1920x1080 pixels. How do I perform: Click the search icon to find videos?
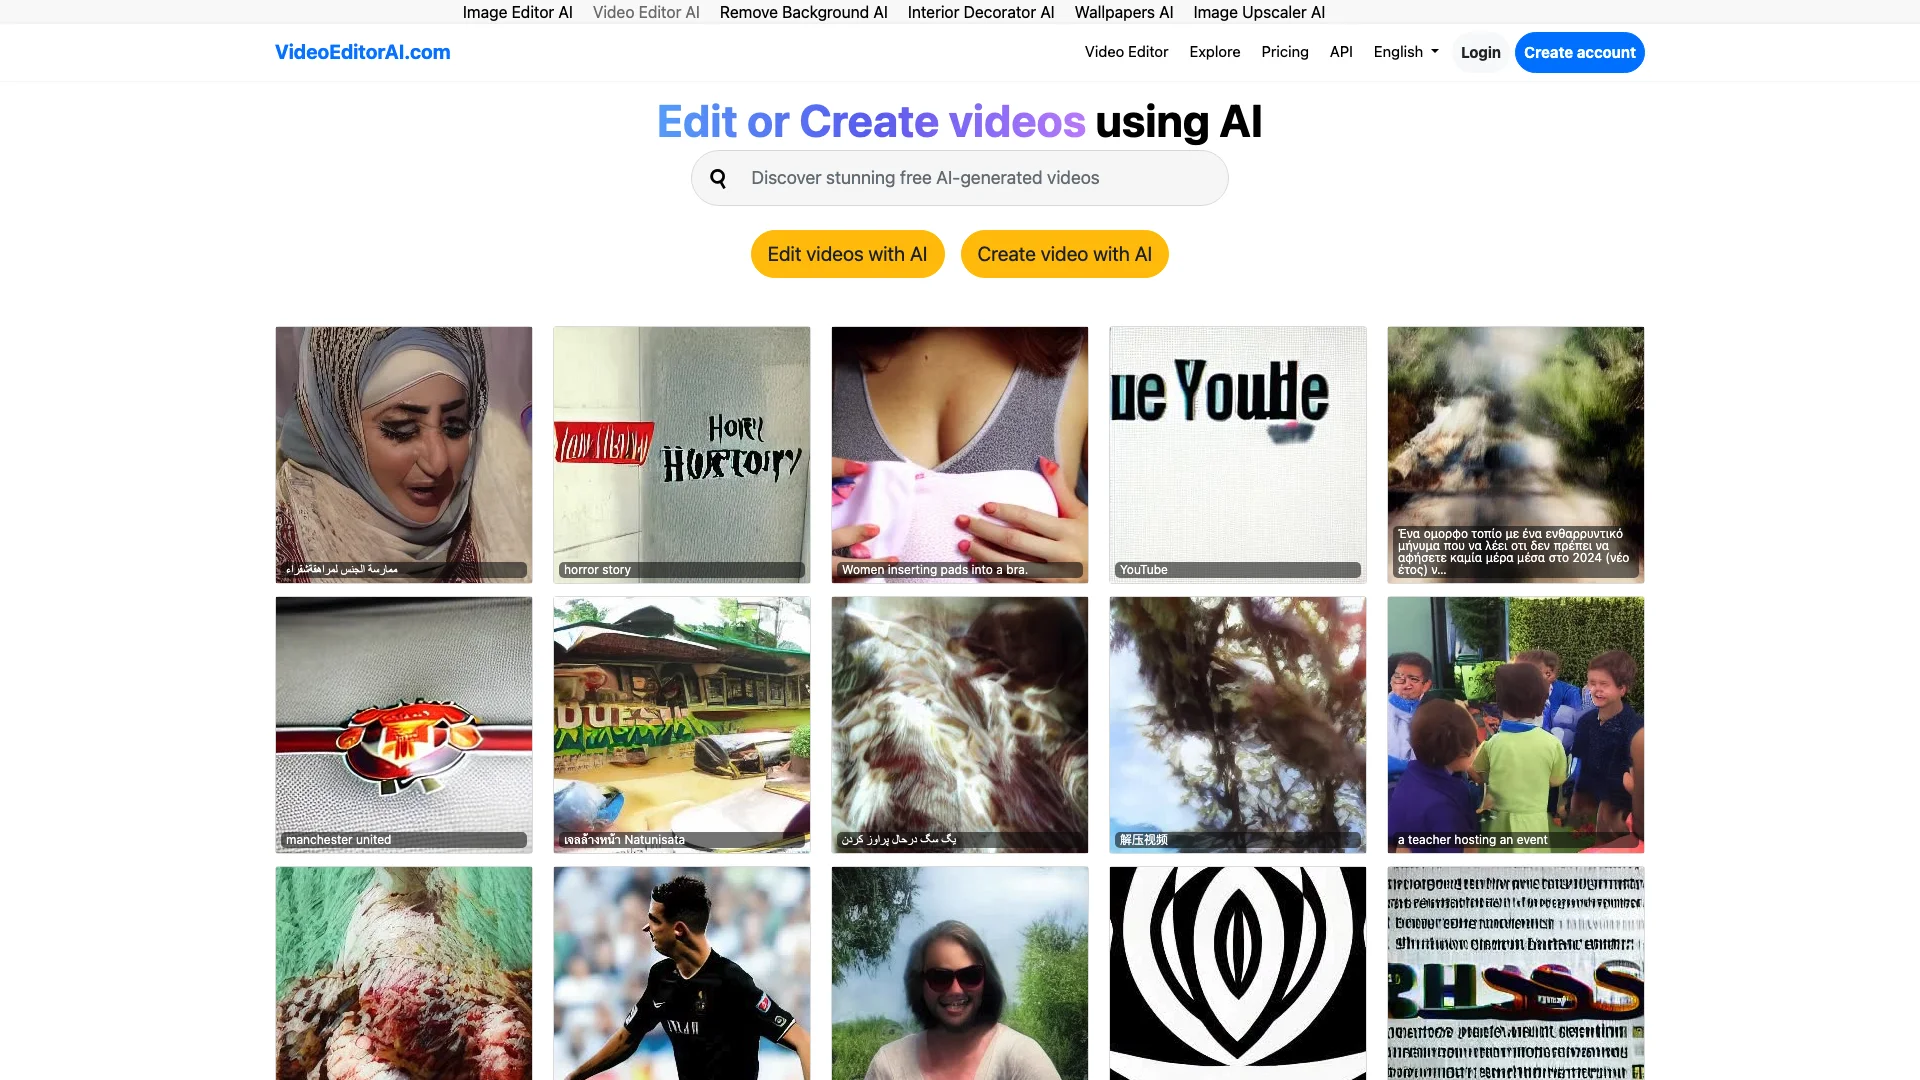(x=719, y=178)
